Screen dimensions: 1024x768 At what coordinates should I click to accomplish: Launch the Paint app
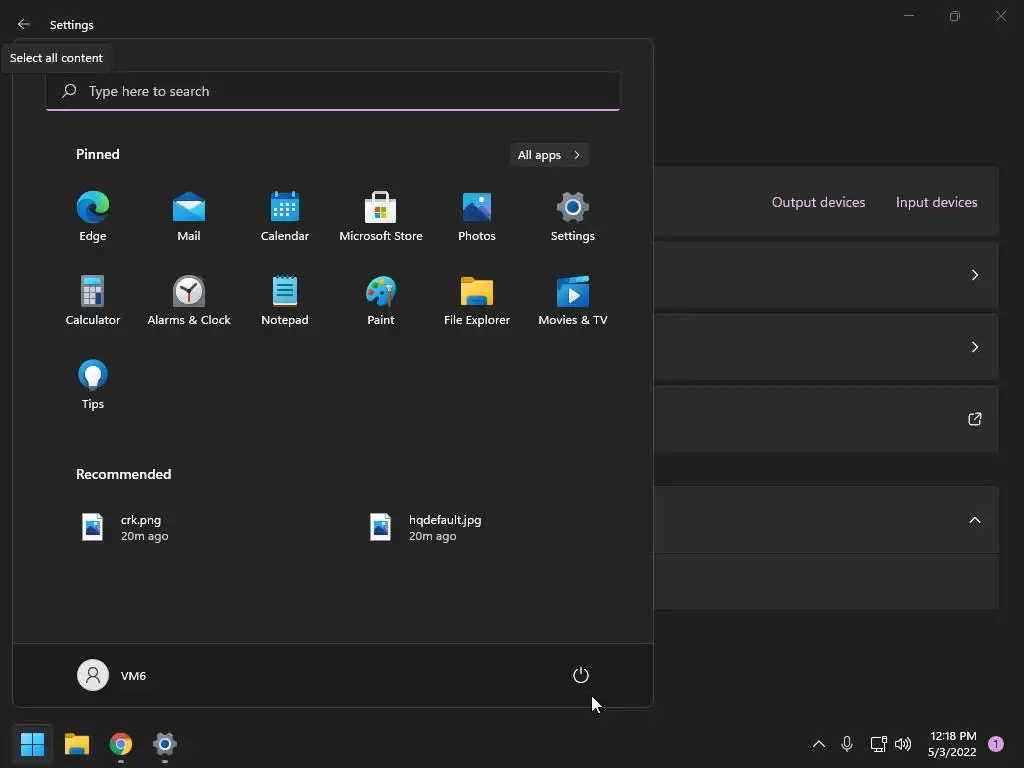click(x=381, y=301)
